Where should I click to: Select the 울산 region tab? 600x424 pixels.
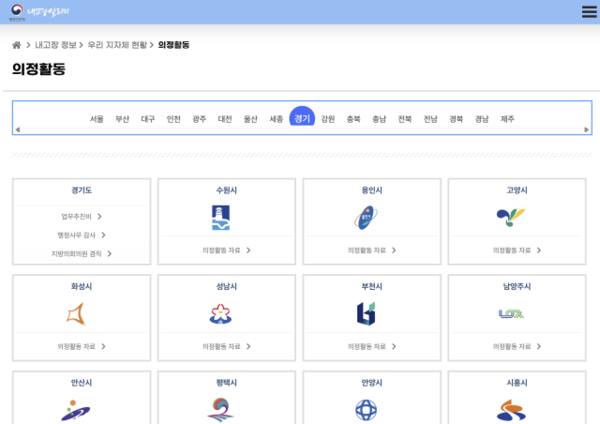click(251, 119)
